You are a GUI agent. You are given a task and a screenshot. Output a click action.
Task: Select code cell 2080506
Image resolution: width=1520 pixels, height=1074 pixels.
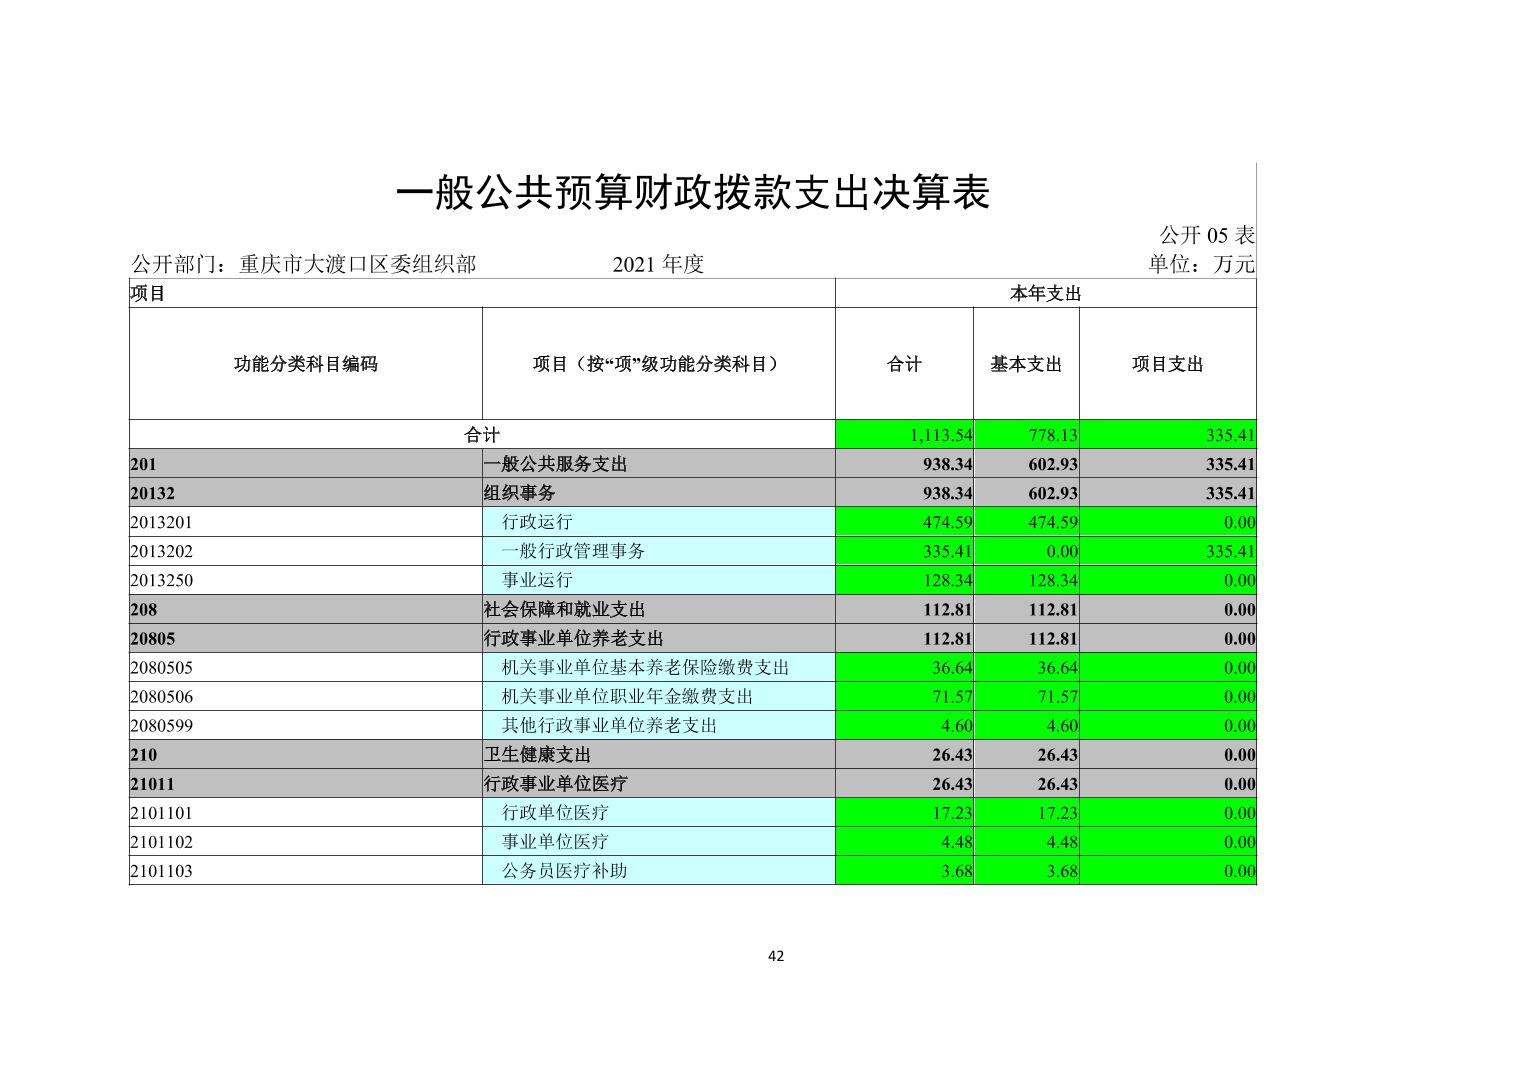(305, 696)
